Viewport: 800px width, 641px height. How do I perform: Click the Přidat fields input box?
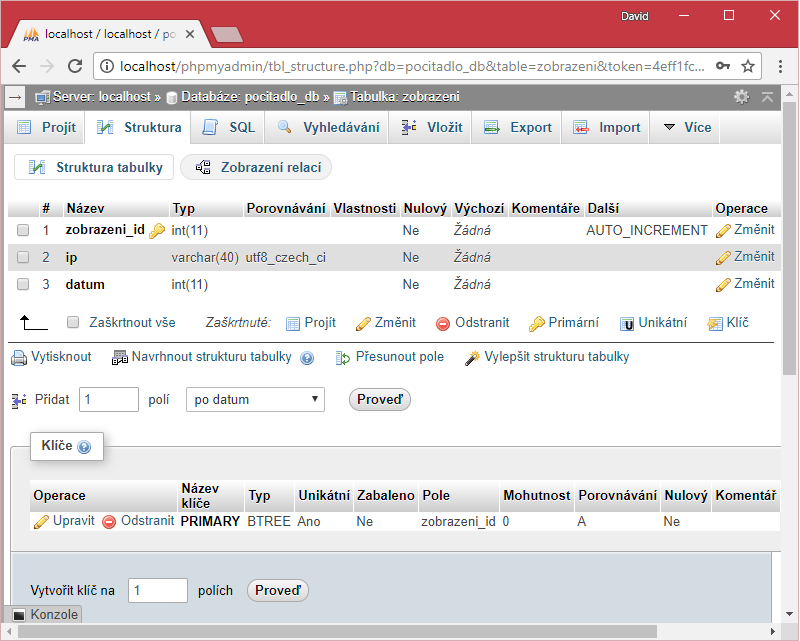(x=108, y=399)
